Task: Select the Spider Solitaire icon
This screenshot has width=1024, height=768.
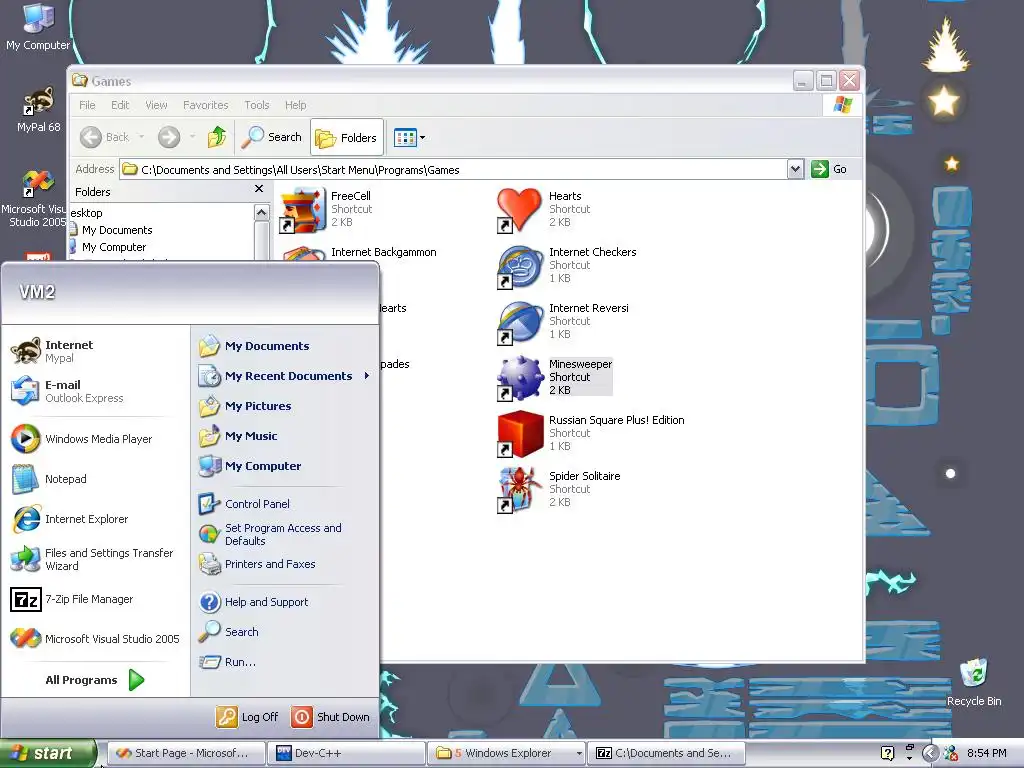Action: [520, 490]
